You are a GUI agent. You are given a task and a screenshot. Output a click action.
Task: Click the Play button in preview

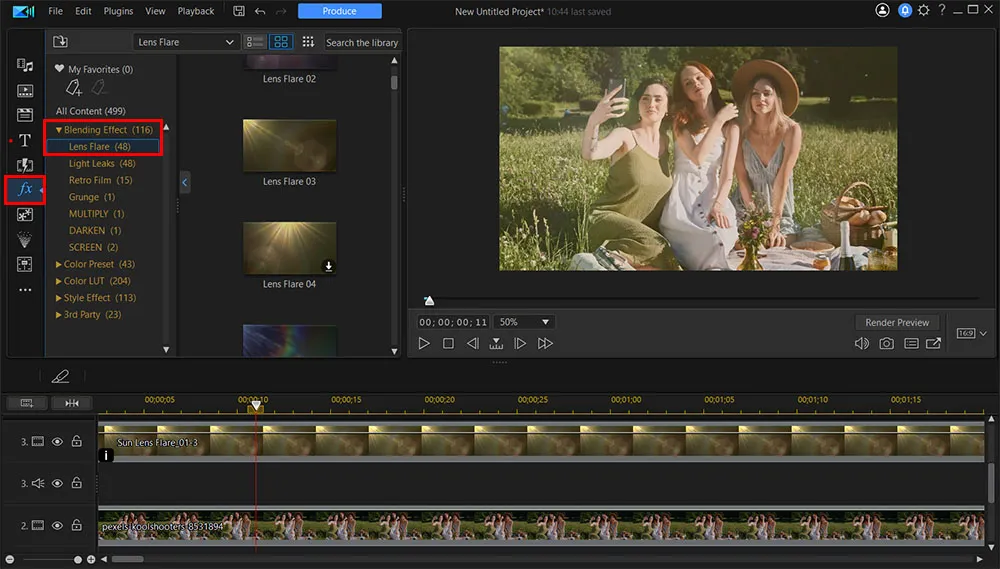[424, 343]
